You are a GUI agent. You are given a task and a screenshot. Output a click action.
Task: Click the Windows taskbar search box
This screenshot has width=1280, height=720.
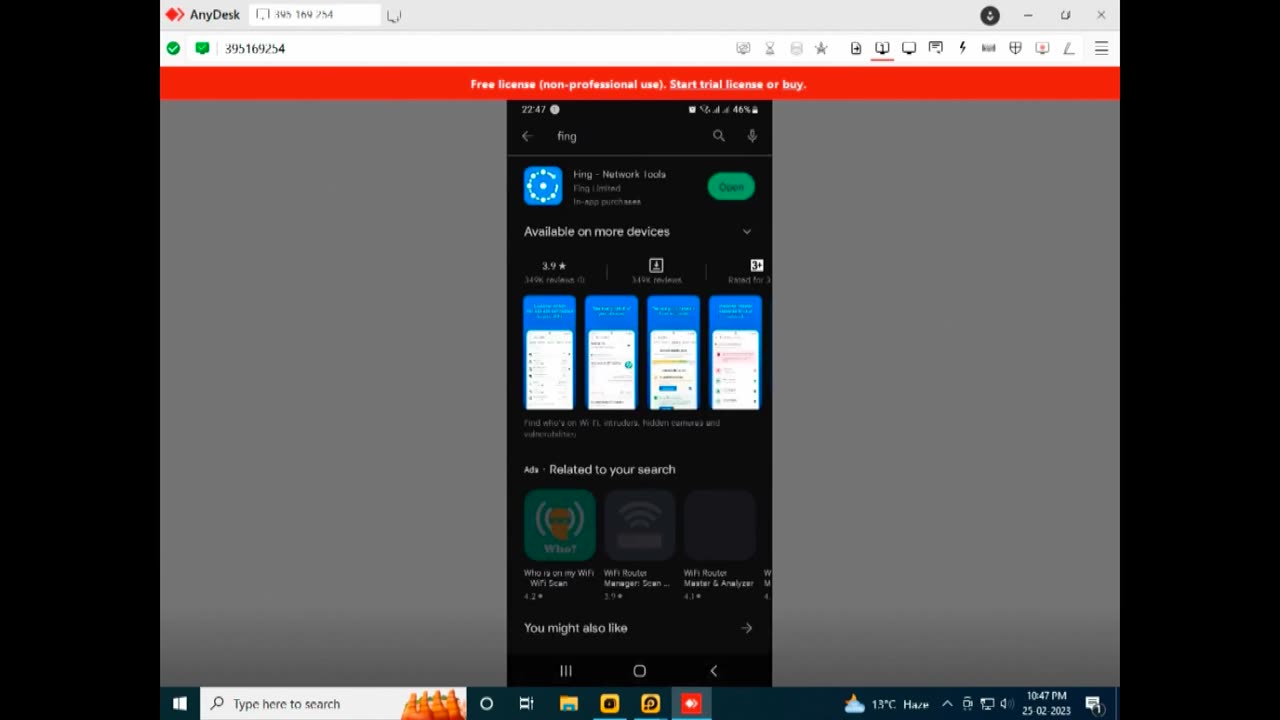(333, 704)
